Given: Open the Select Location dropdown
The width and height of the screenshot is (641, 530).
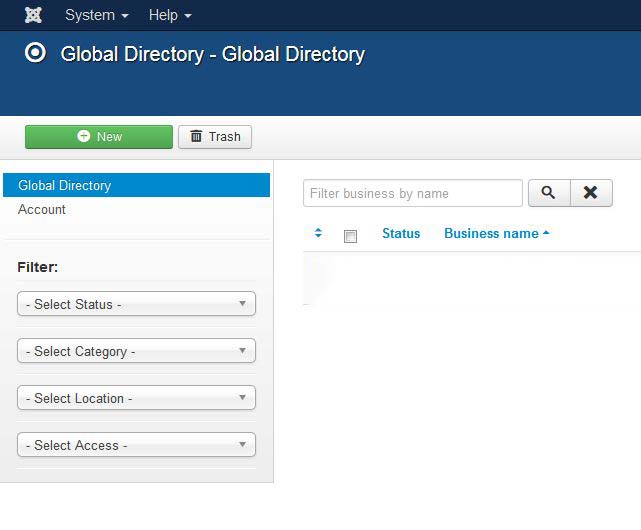Looking at the screenshot, I should point(137,398).
